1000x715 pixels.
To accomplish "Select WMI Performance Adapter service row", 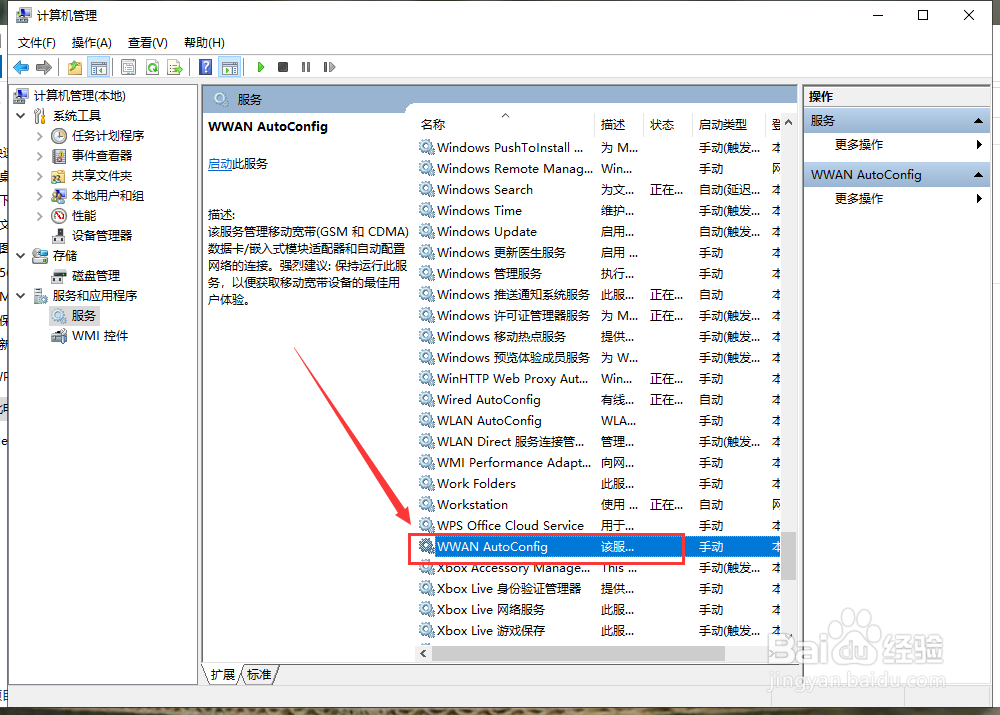I will tap(599, 462).
